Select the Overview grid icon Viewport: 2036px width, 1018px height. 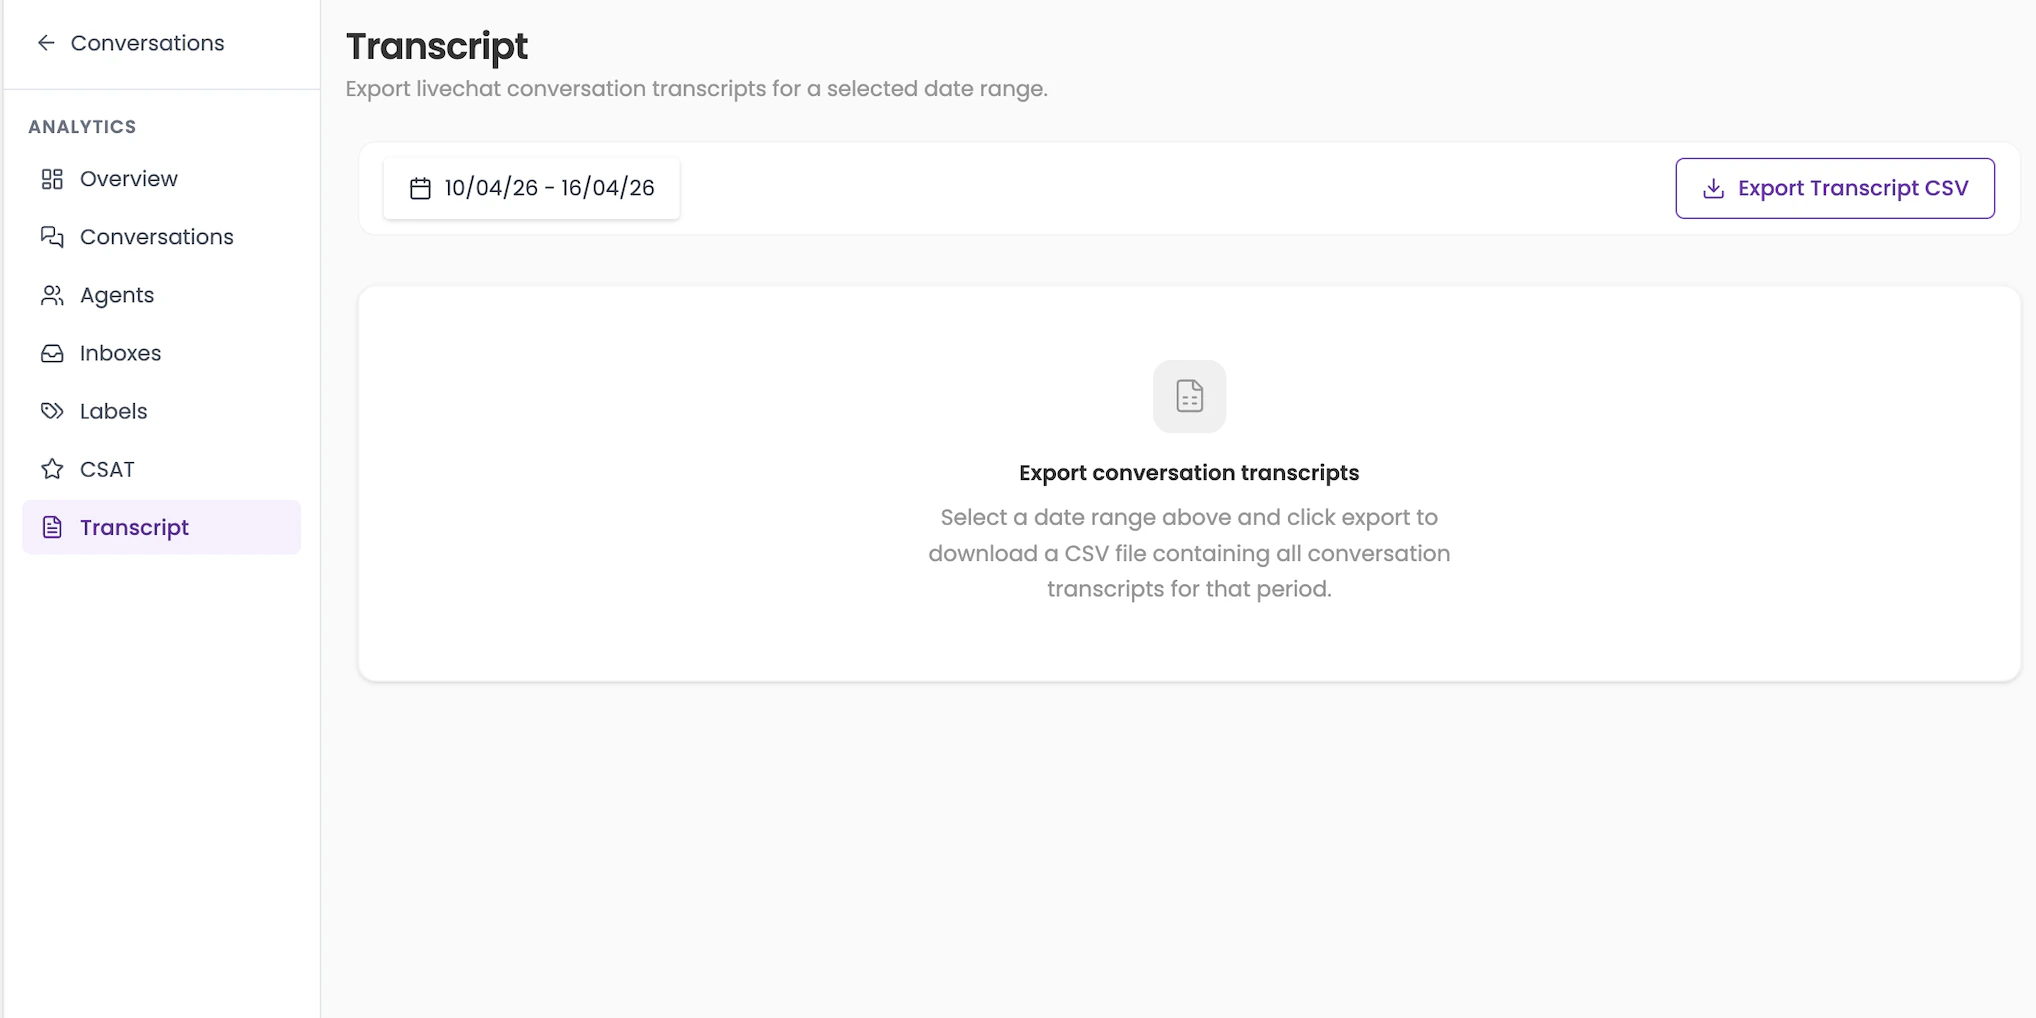(x=52, y=179)
